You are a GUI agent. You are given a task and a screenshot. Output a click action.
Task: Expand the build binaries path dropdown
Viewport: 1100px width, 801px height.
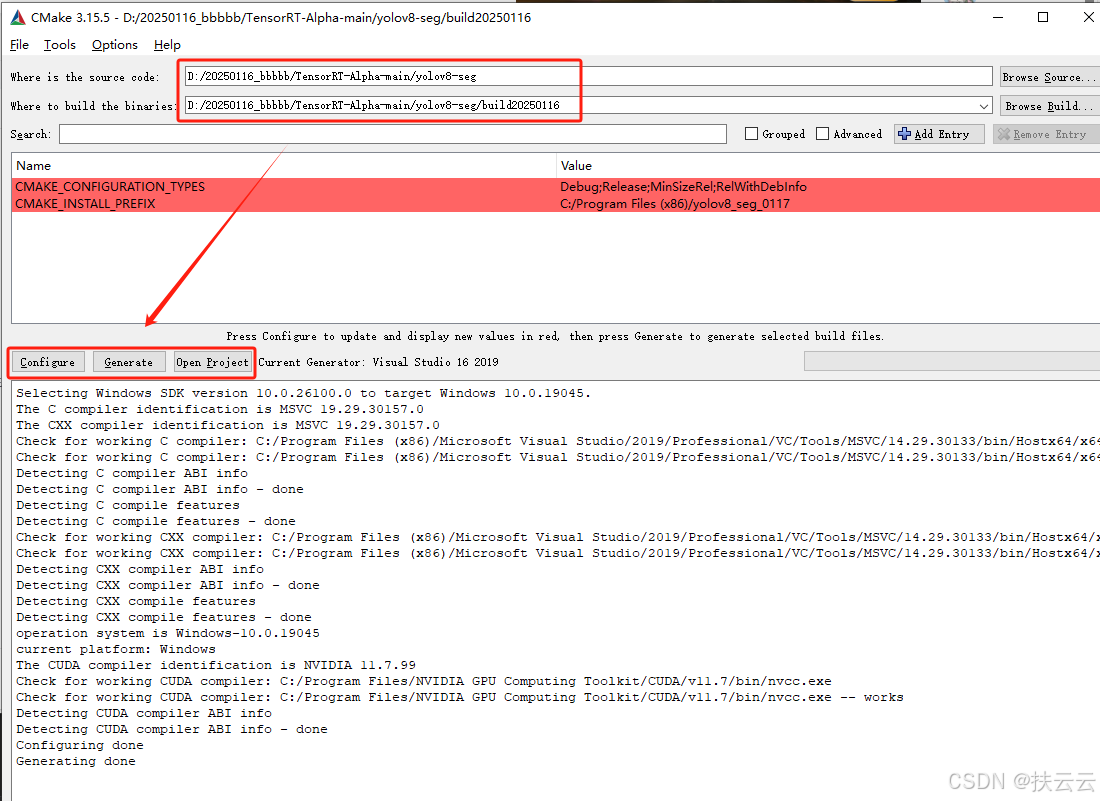click(x=984, y=106)
